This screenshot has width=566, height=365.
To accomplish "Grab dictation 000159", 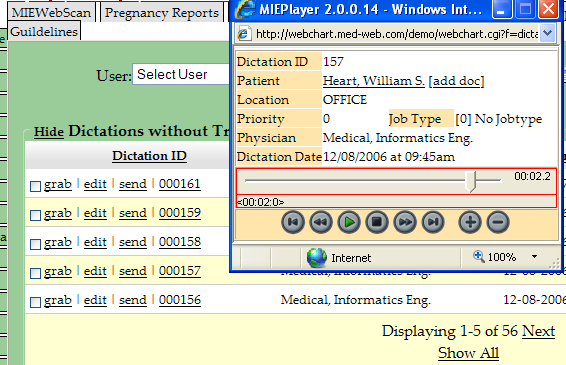I will pyautogui.click(x=58, y=213).
